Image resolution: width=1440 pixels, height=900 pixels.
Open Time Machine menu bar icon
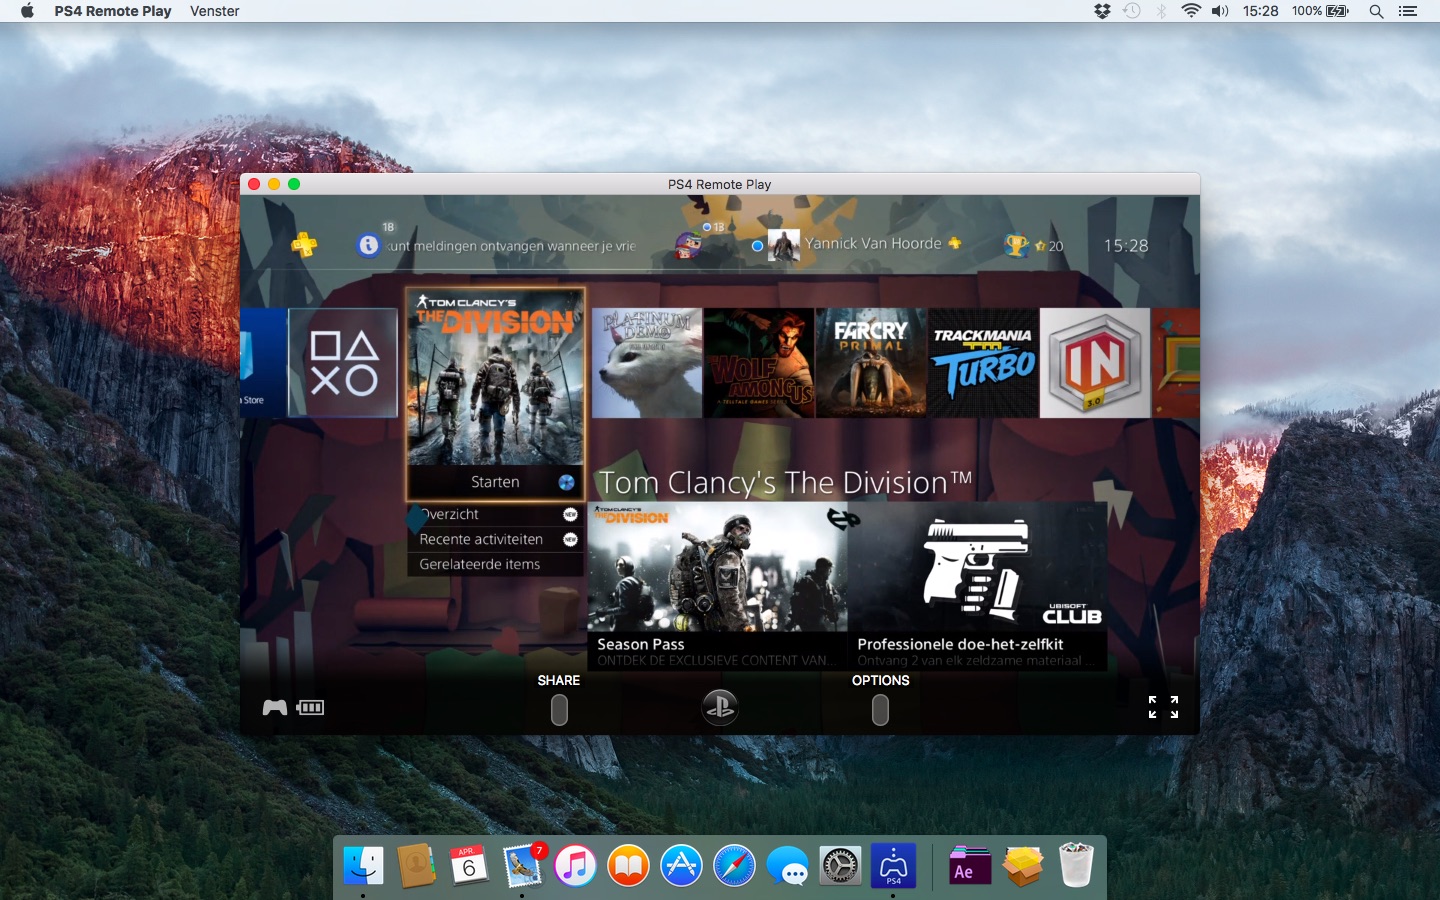click(1132, 11)
